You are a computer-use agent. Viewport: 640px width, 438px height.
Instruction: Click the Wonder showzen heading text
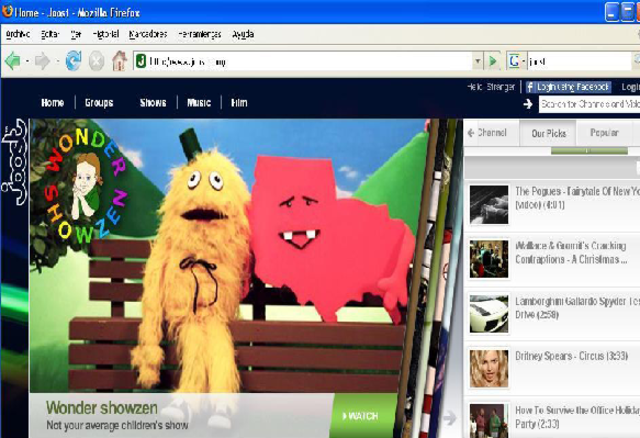102,408
